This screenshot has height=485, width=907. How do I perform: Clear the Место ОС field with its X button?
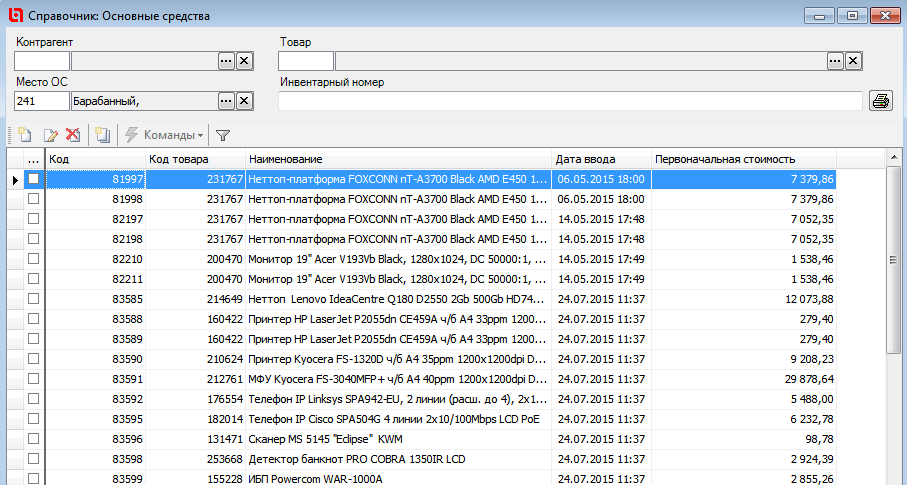click(x=245, y=101)
